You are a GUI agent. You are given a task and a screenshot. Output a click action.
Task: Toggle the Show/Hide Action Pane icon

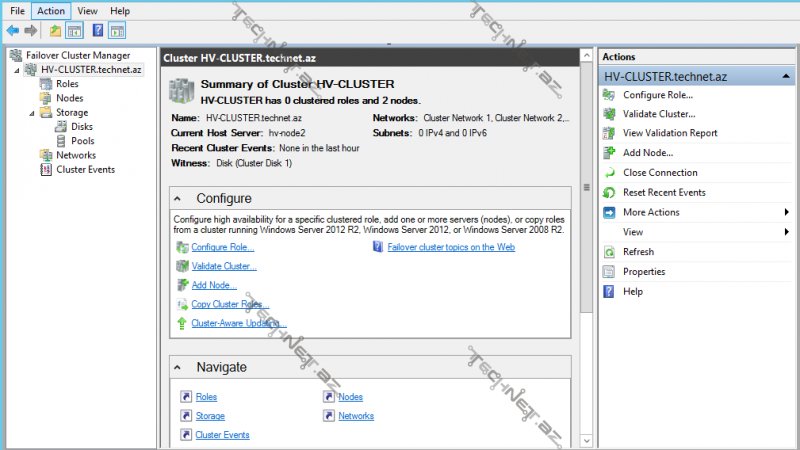coord(117,31)
